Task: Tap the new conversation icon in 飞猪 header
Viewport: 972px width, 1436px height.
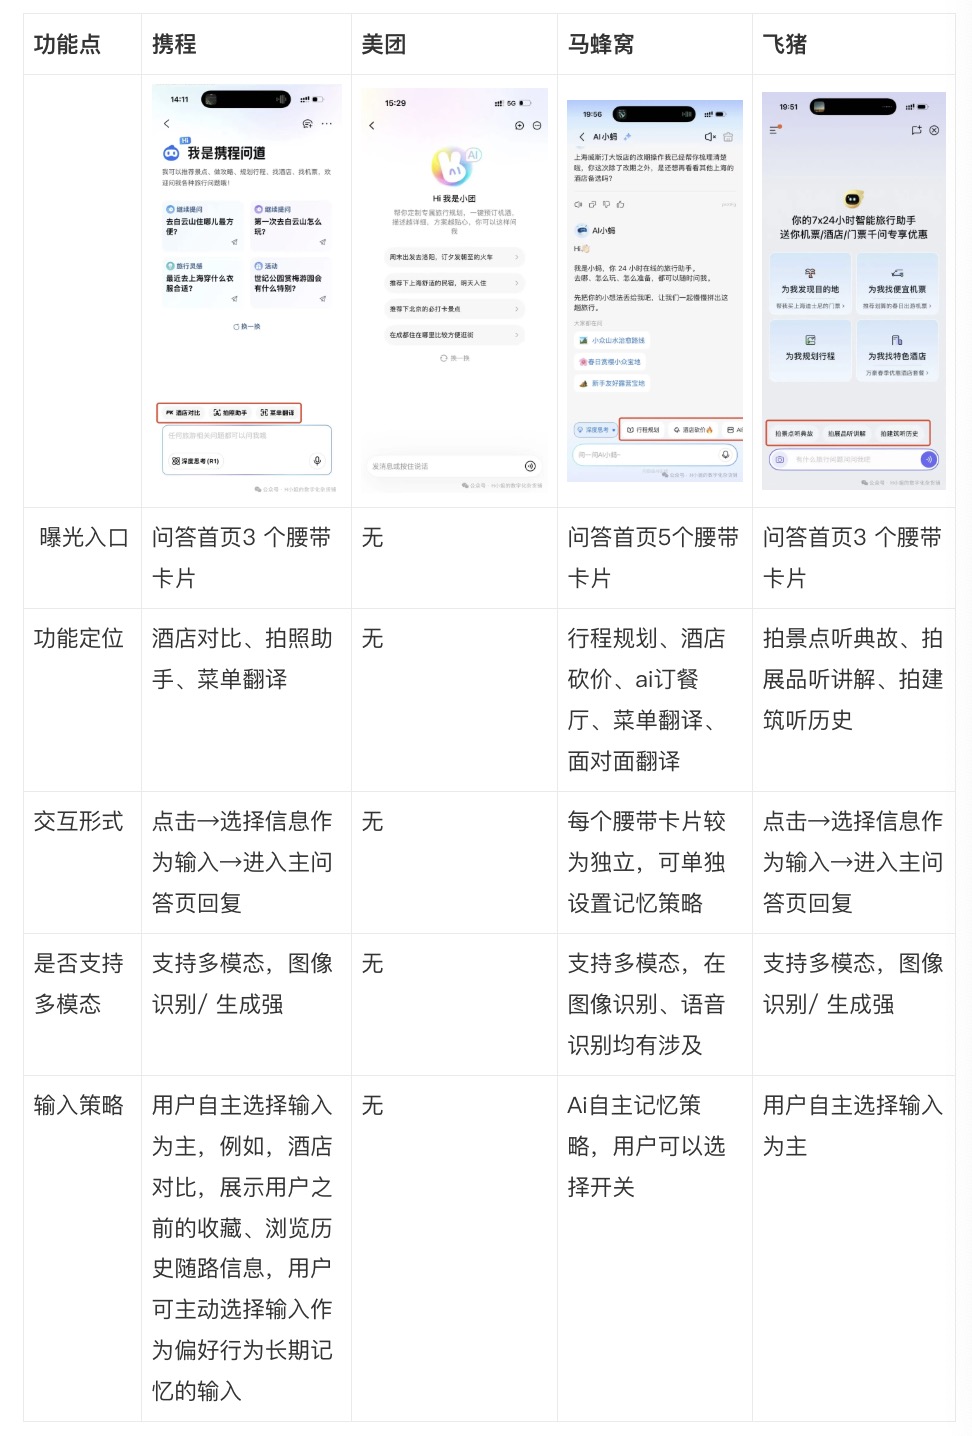Action: click(916, 130)
